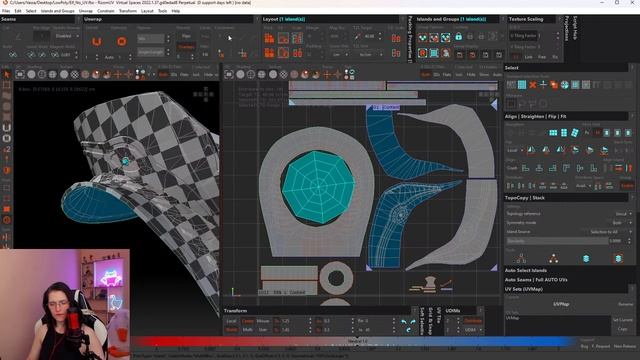Image resolution: width=640 pixels, height=360 pixels.
Task: Toggle the red Enable button in Align panel
Action: pos(627,185)
